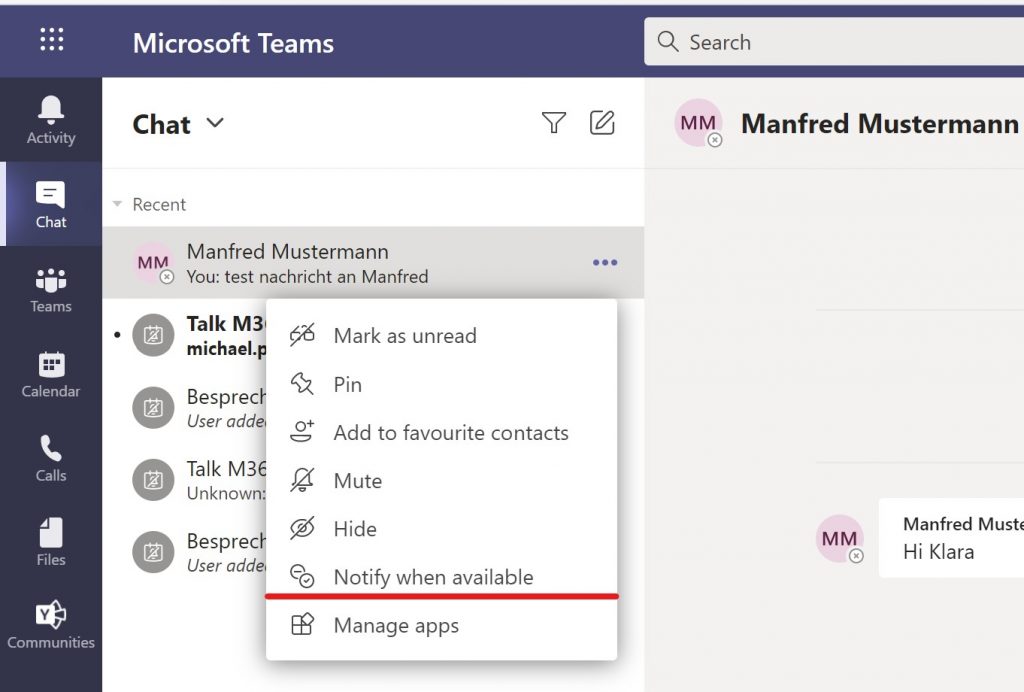Start a new chat with compose icon

pos(602,123)
